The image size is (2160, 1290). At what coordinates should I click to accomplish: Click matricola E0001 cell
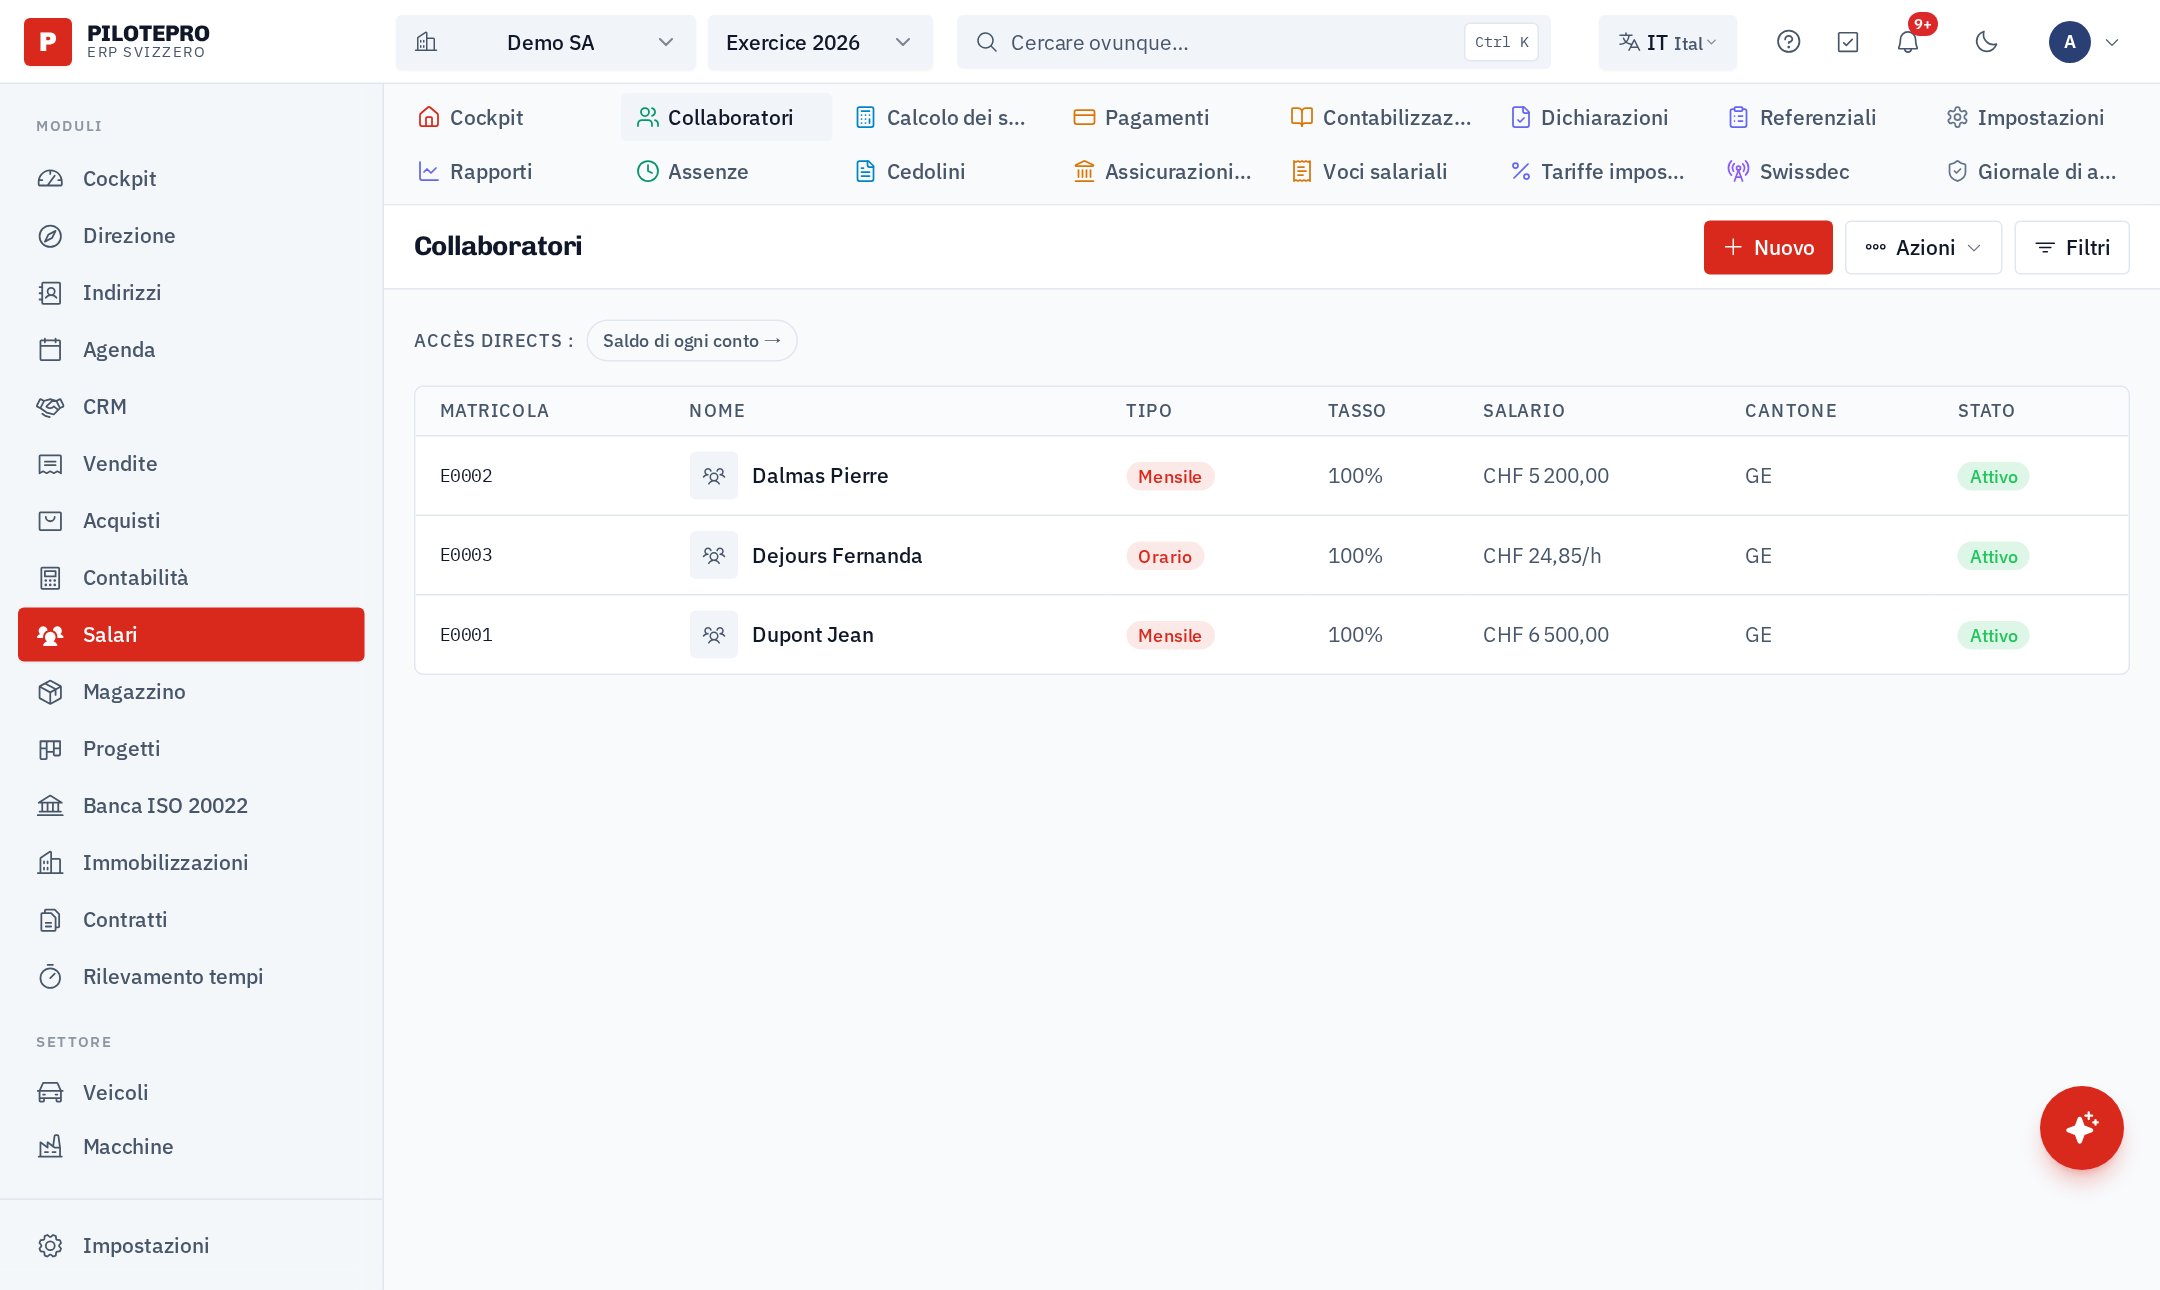click(x=466, y=634)
